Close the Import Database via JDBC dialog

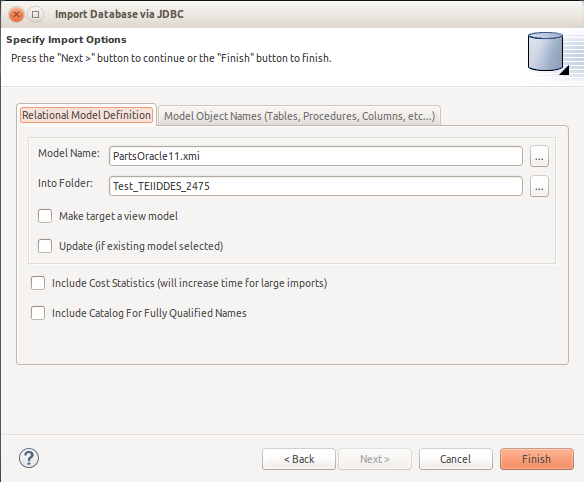coord(16,15)
